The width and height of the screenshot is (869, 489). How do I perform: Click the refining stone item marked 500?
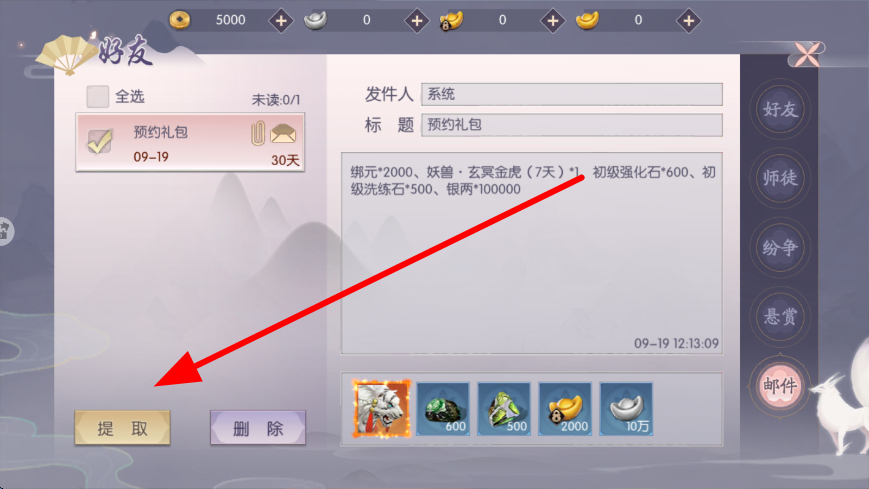pos(504,409)
